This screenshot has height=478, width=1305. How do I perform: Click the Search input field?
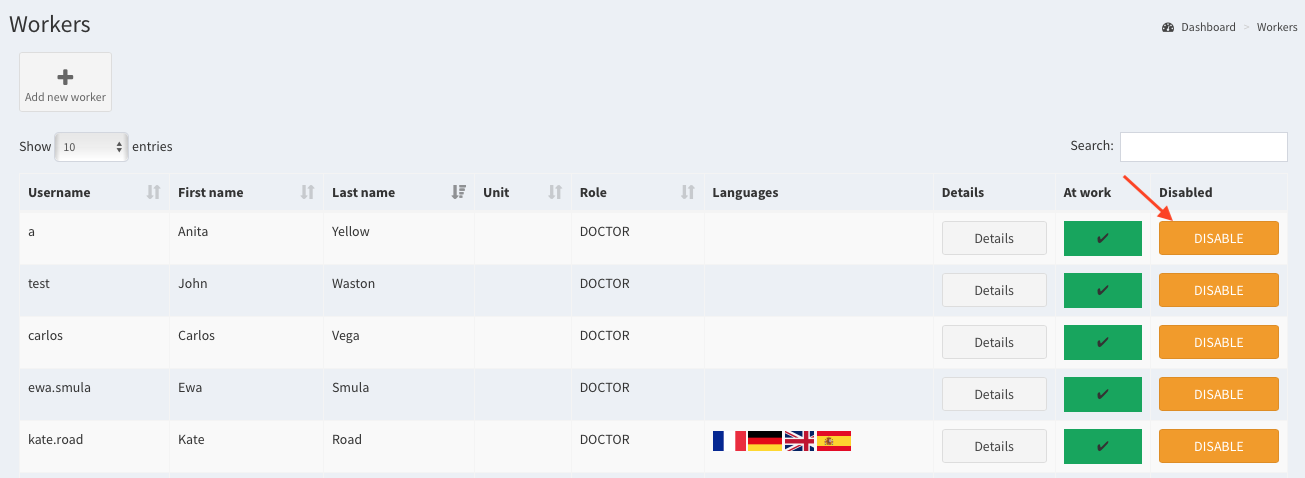(1203, 146)
